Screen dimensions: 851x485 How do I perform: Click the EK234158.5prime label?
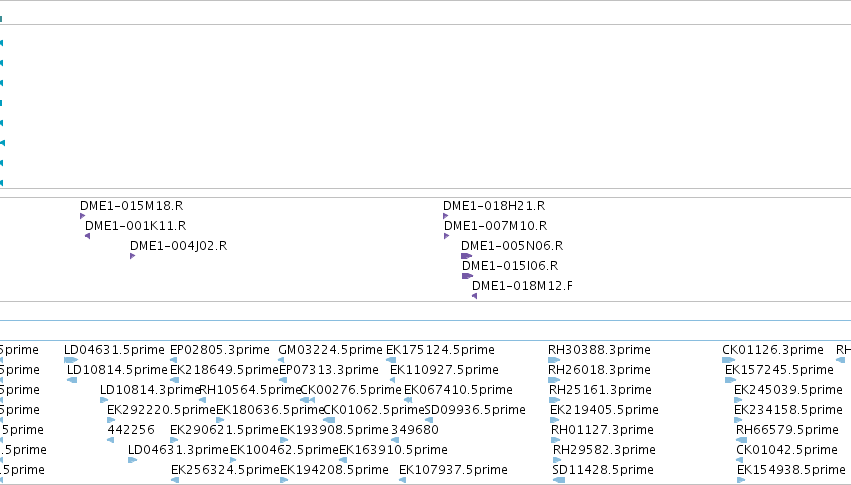click(788, 411)
